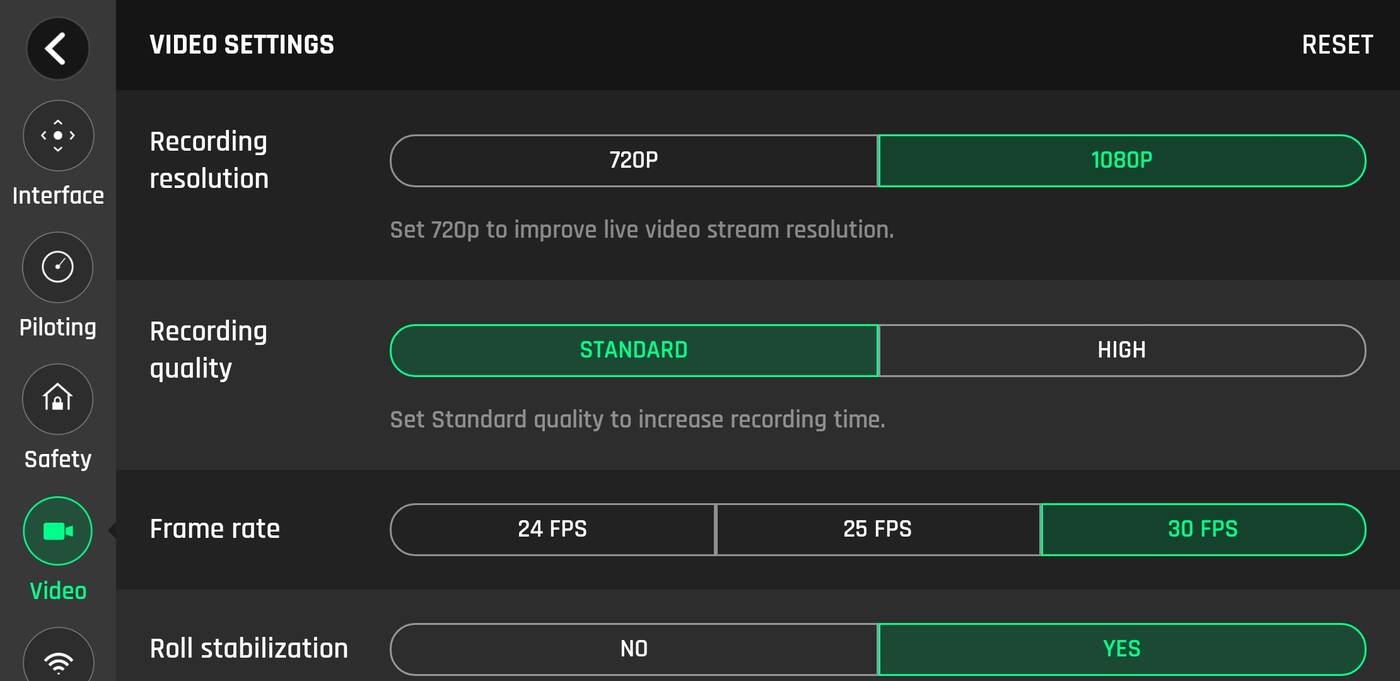This screenshot has width=1400, height=681.
Task: Open the Interface settings icon
Action: 58,135
